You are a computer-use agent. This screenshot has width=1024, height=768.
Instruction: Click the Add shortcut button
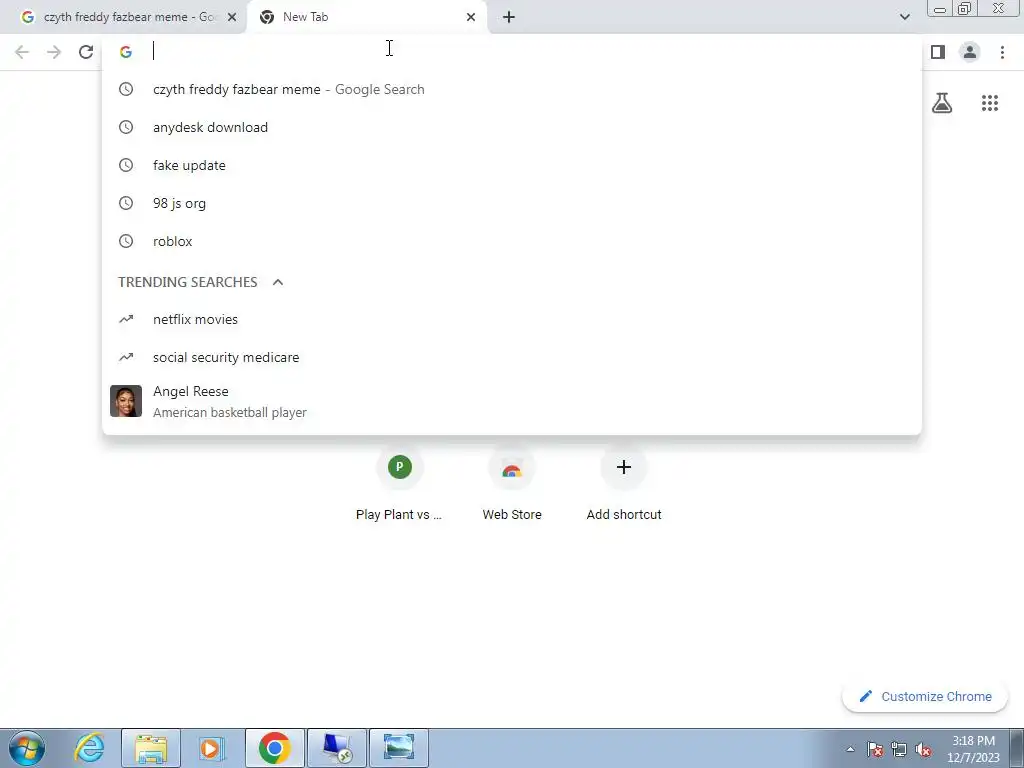coord(624,484)
